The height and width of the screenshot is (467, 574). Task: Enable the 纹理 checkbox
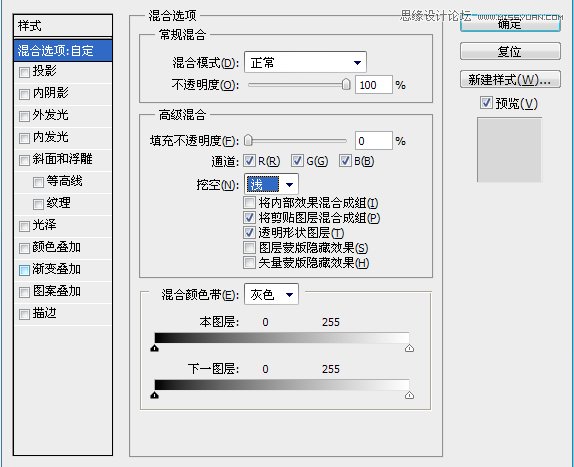click(x=38, y=204)
